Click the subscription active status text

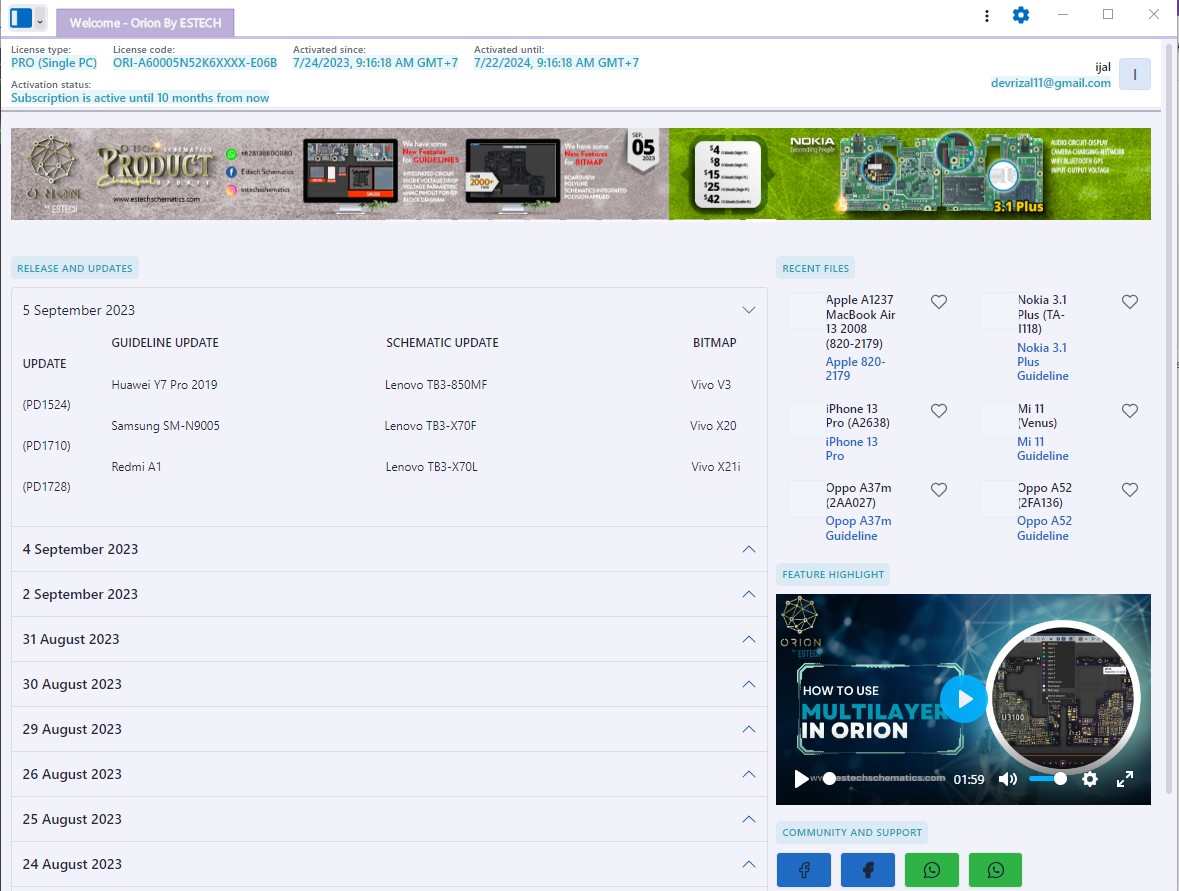click(140, 98)
